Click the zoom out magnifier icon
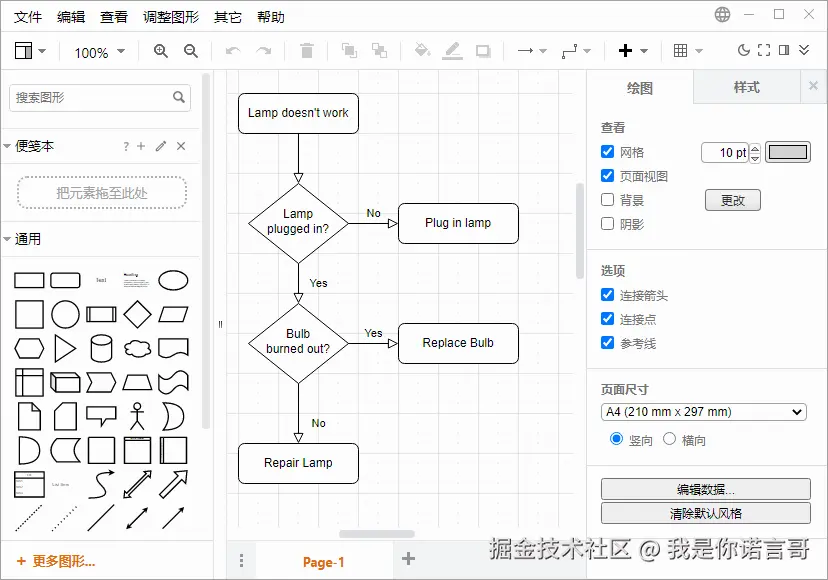The image size is (828, 580). pos(191,51)
